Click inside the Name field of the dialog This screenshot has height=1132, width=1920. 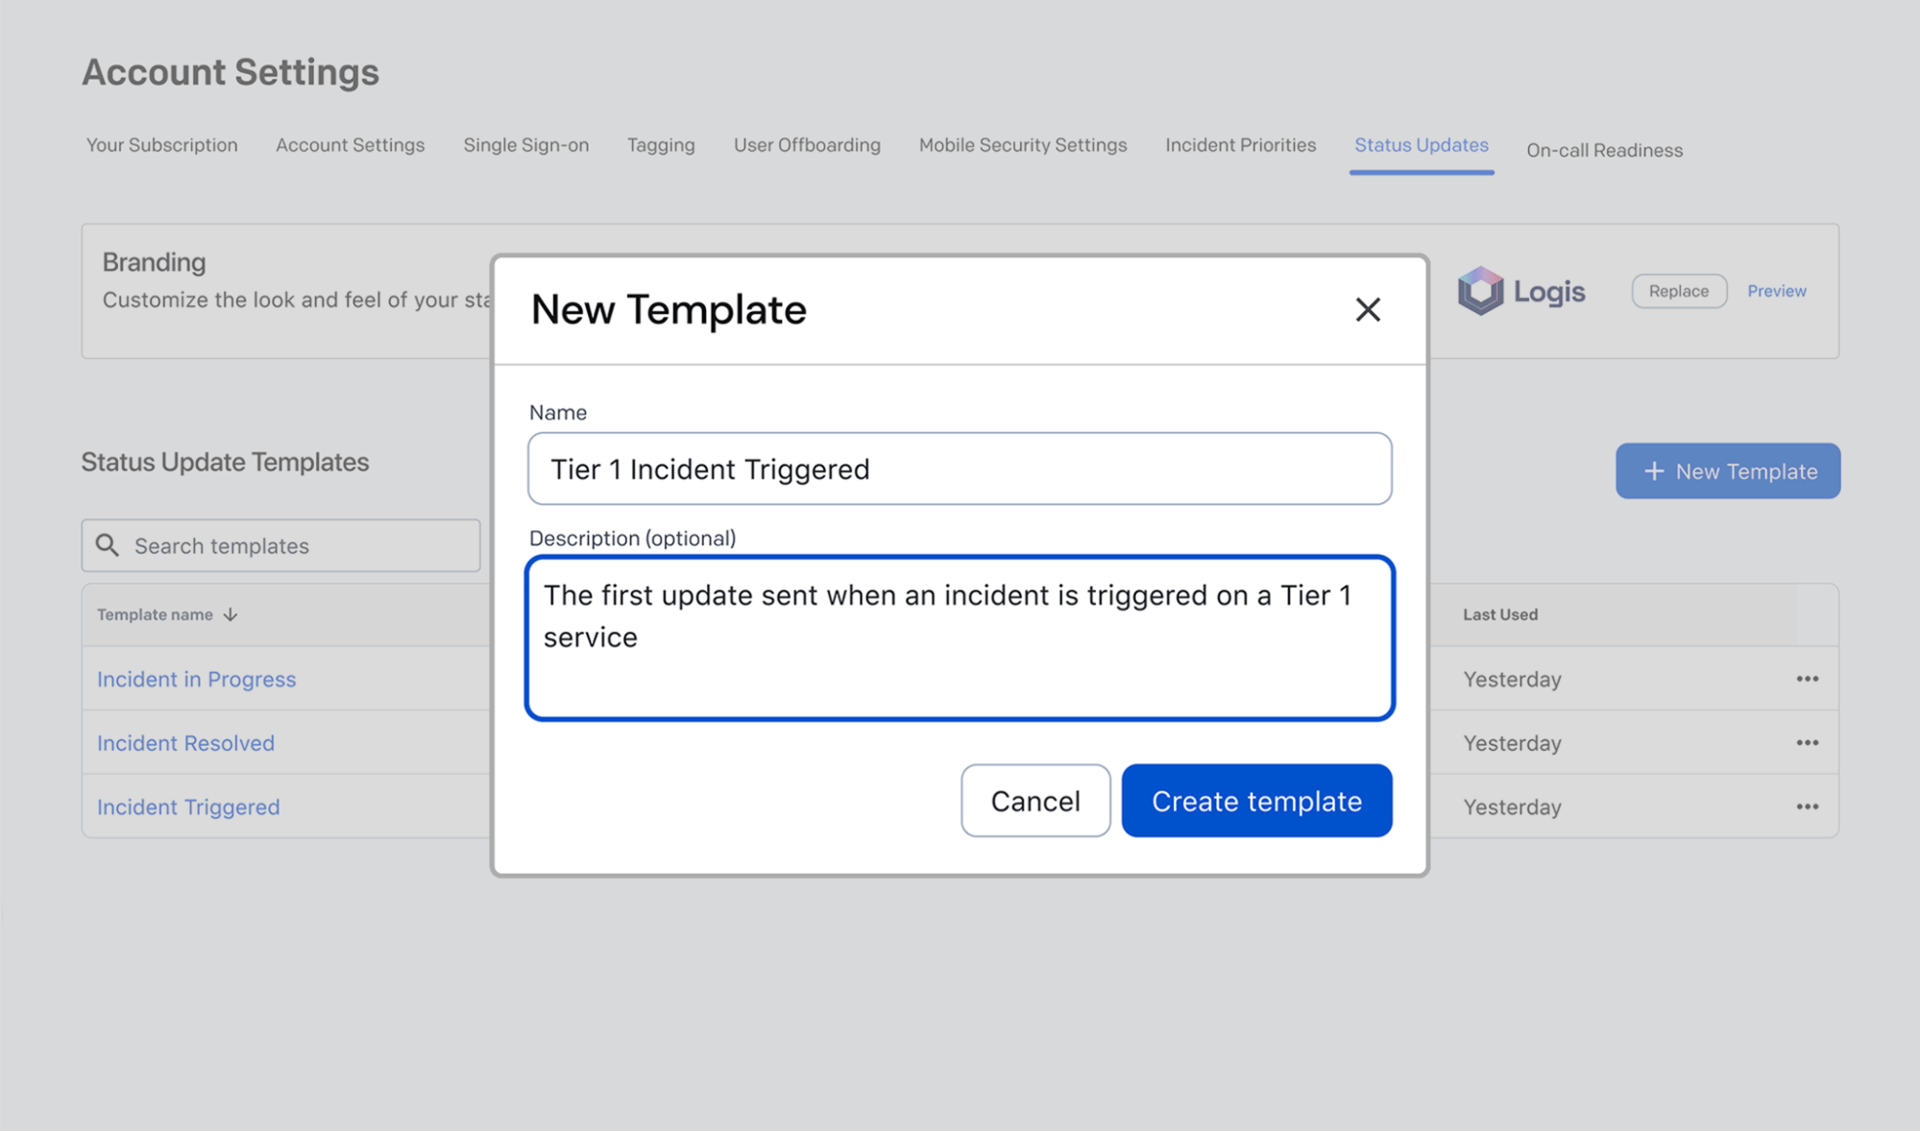click(958, 468)
